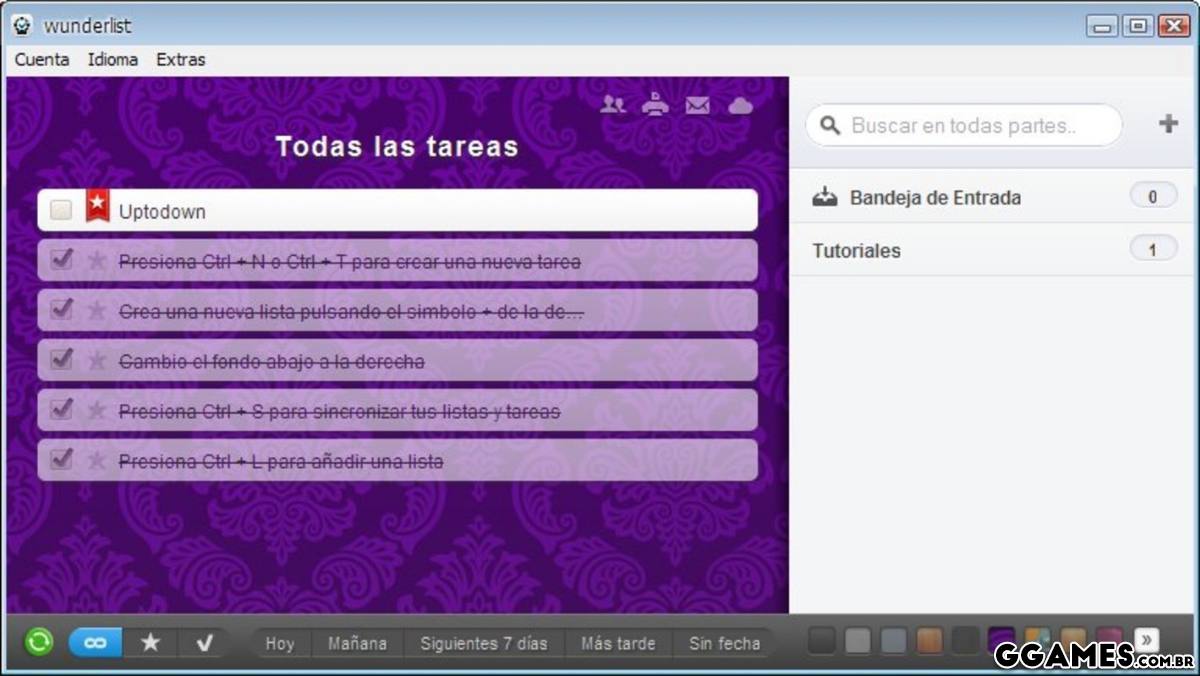
Task: Uncheck 'Presiona Ctrl + L' task checkbox
Action: point(62,460)
